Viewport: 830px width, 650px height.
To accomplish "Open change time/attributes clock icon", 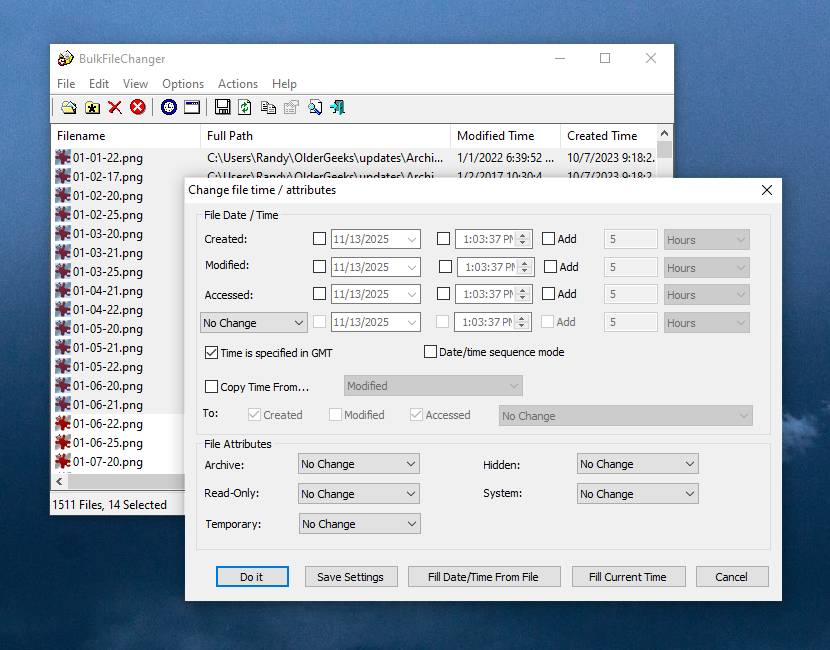I will [x=169, y=107].
